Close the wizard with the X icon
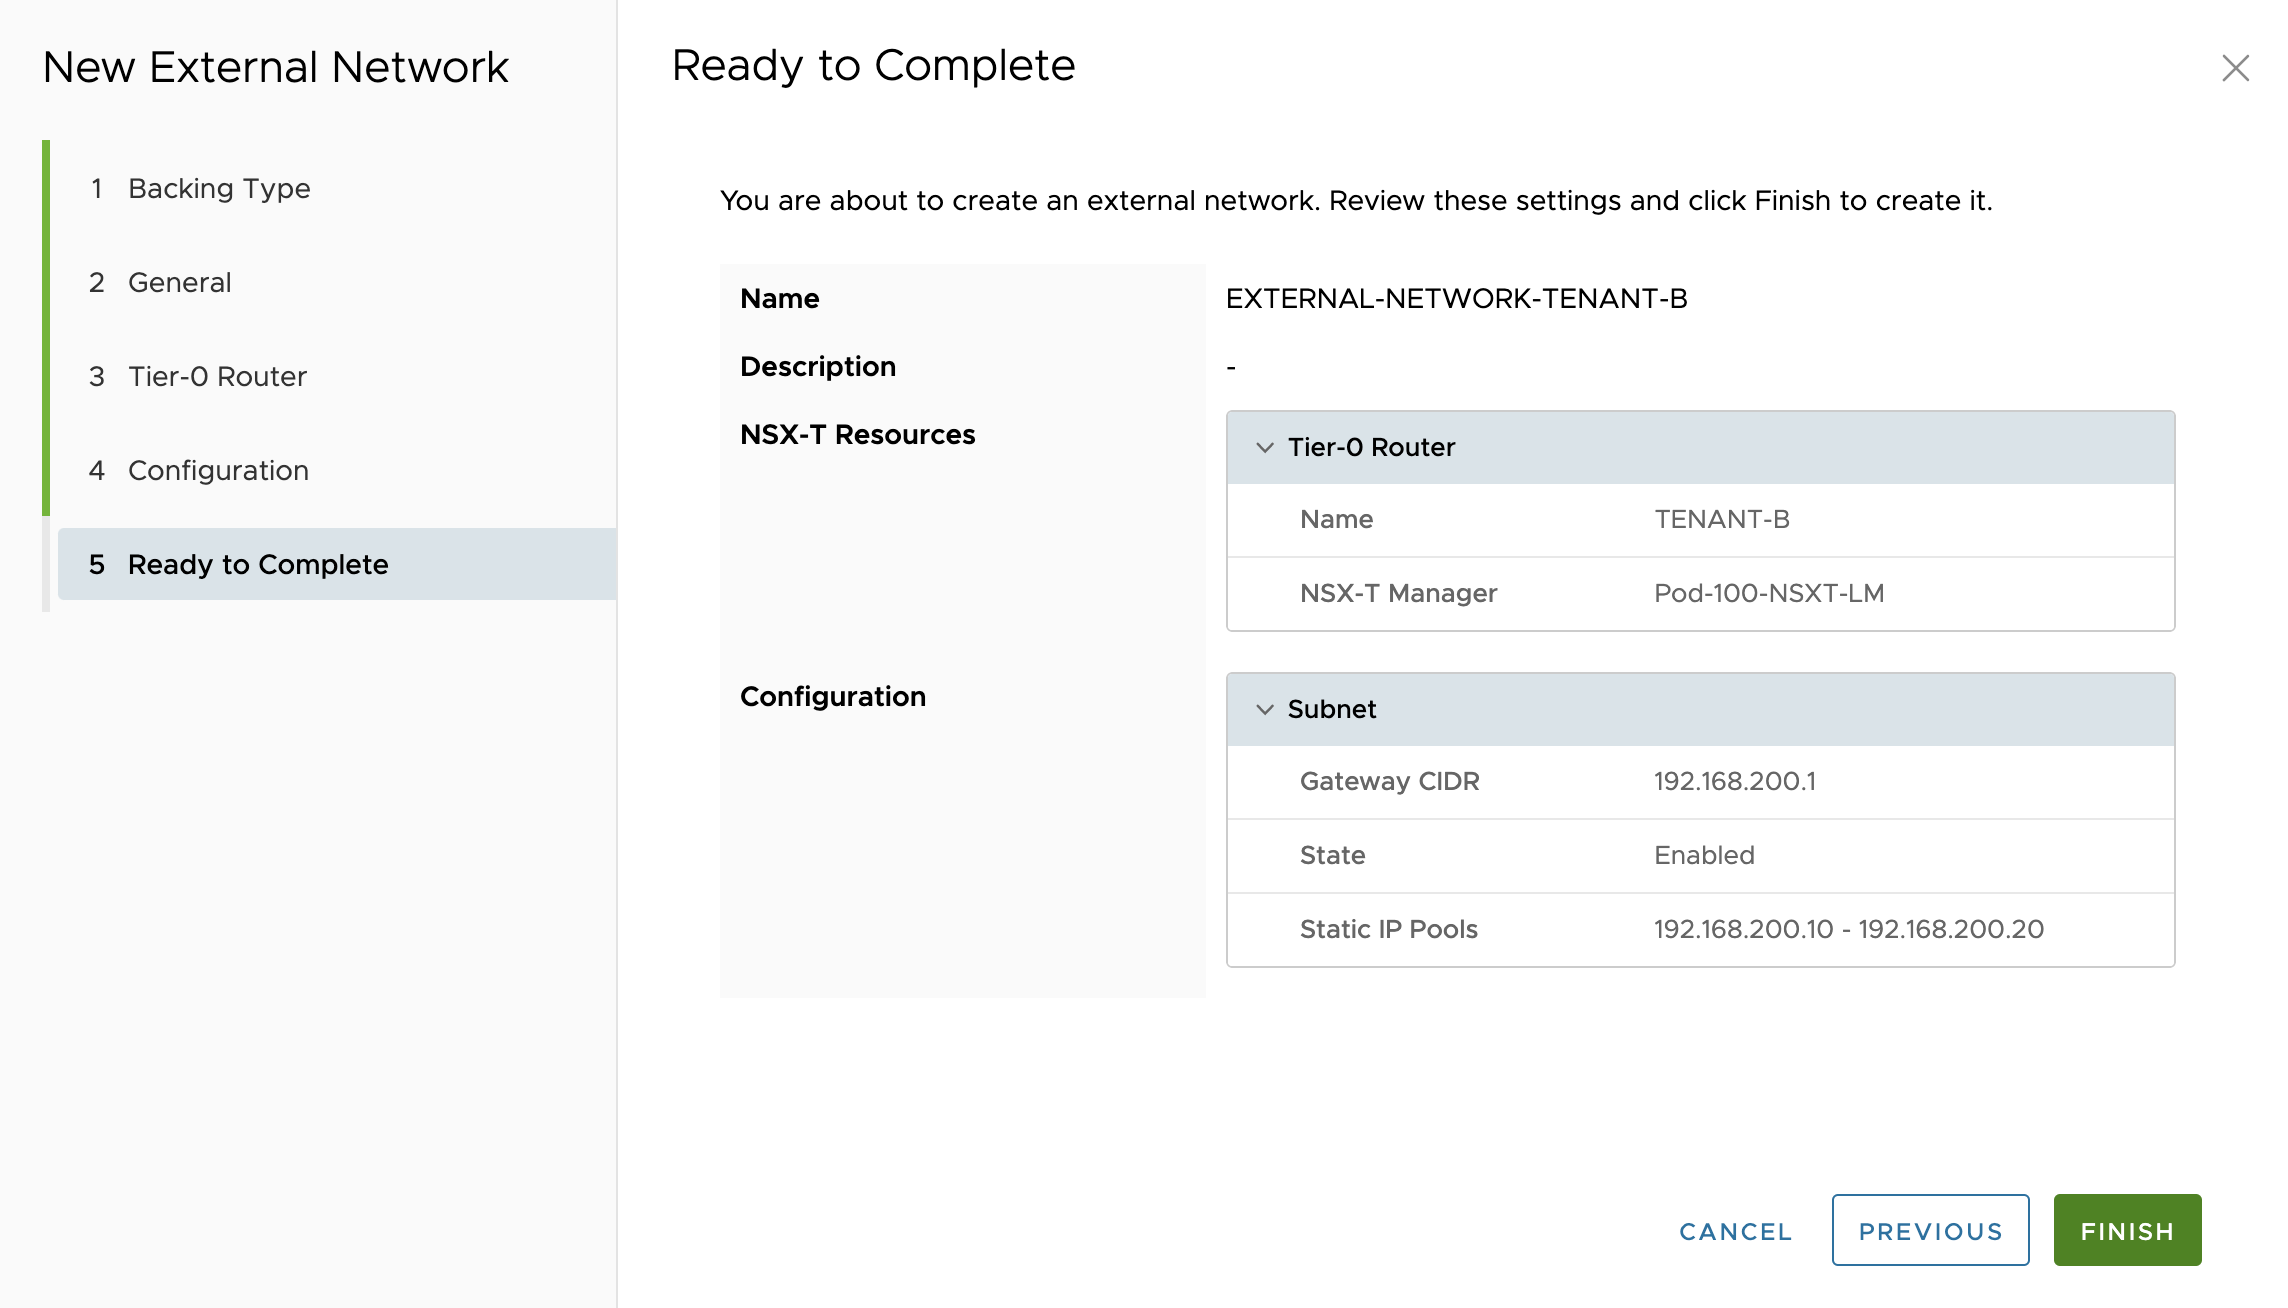2288x1308 pixels. [2235, 68]
